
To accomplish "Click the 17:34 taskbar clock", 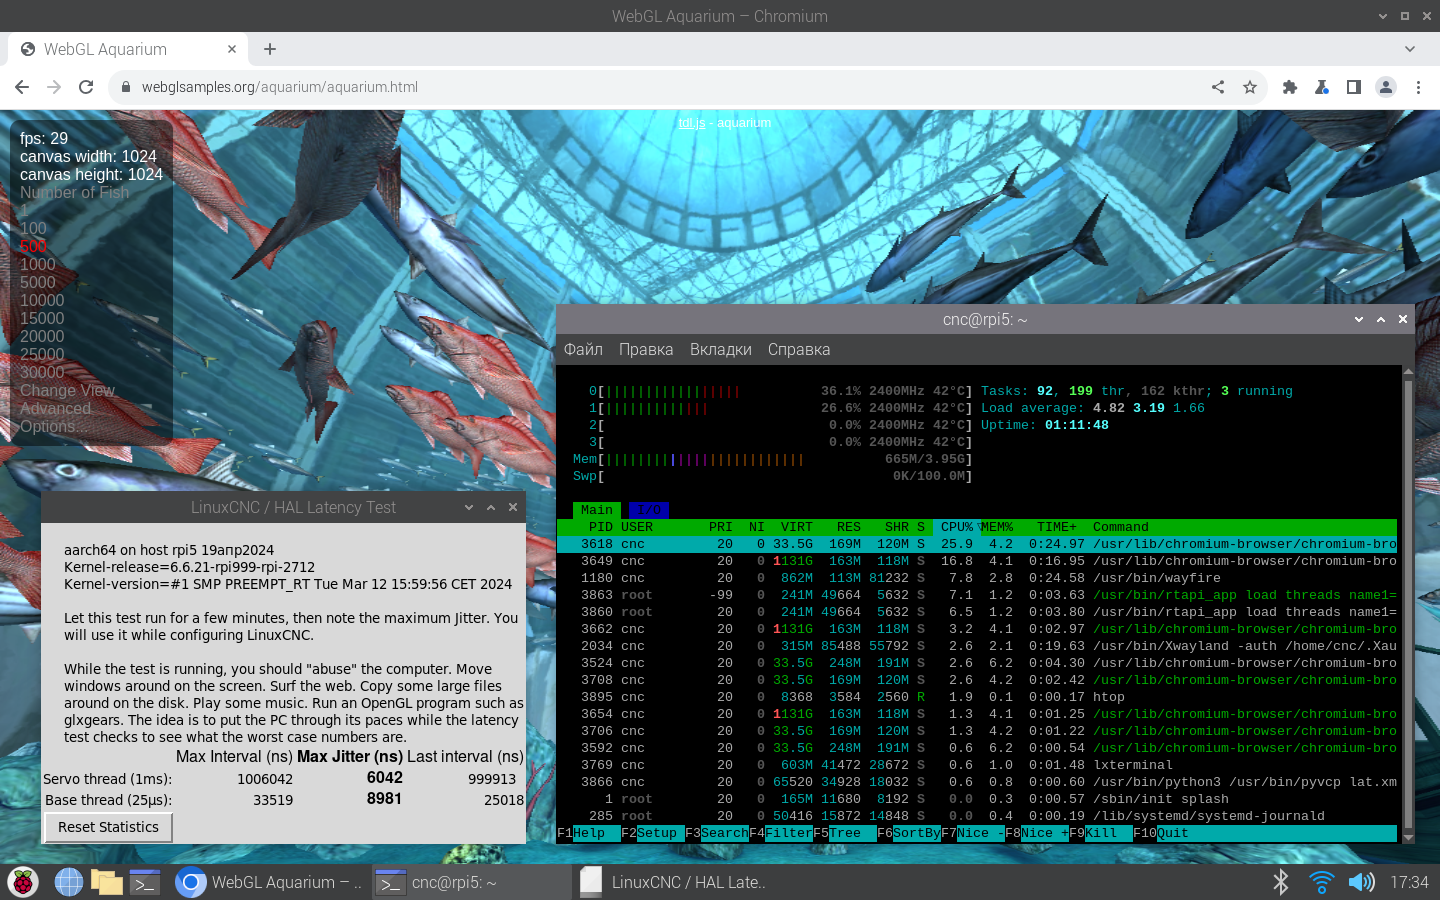I will [x=1409, y=882].
